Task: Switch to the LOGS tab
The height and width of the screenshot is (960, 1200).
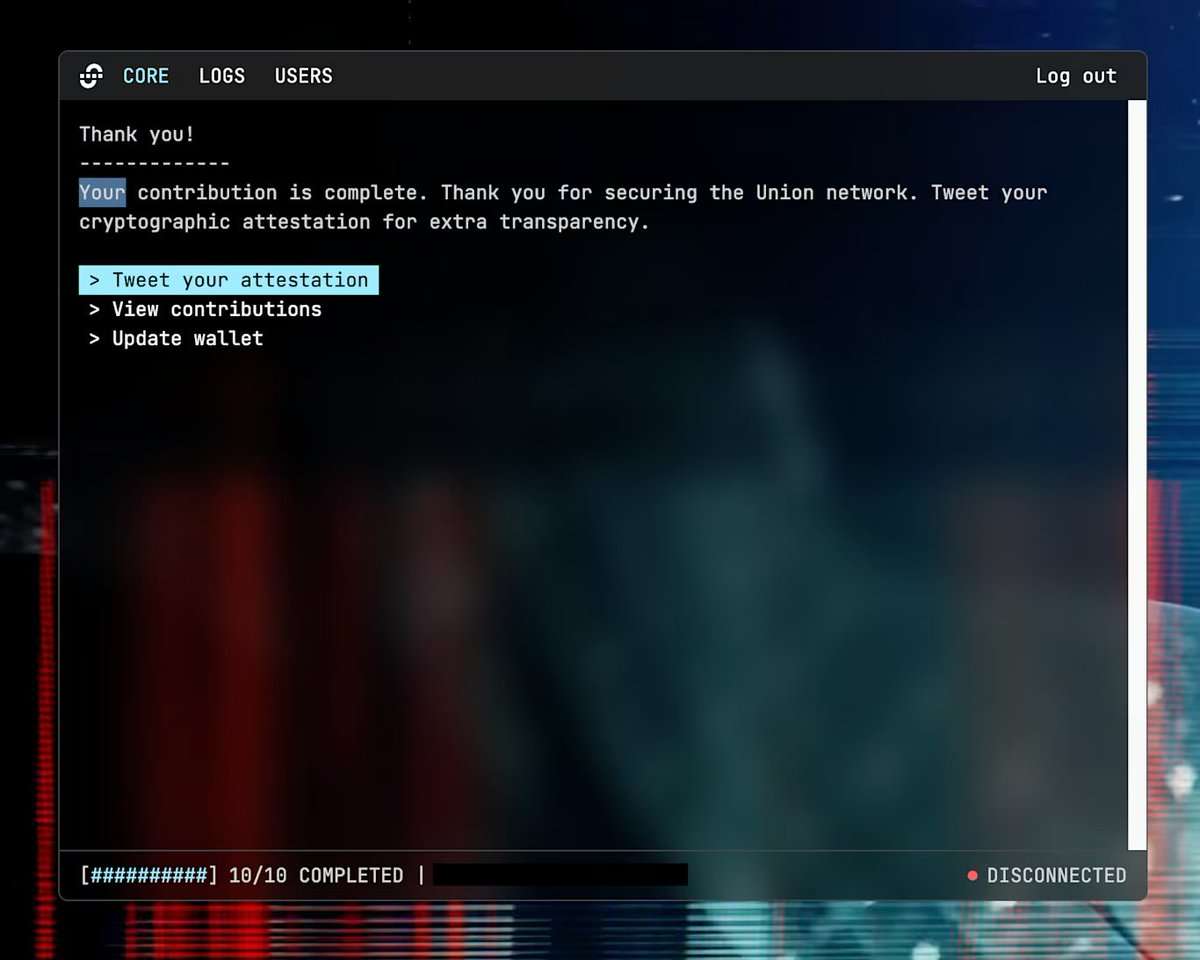Action: (222, 76)
